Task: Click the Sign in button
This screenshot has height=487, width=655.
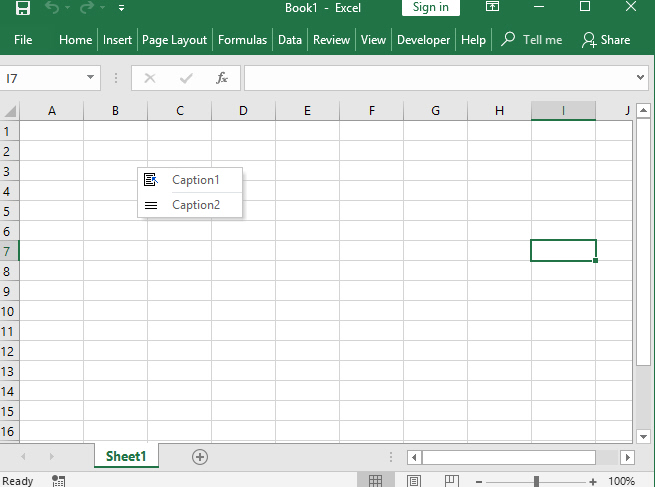Action: coord(431,8)
